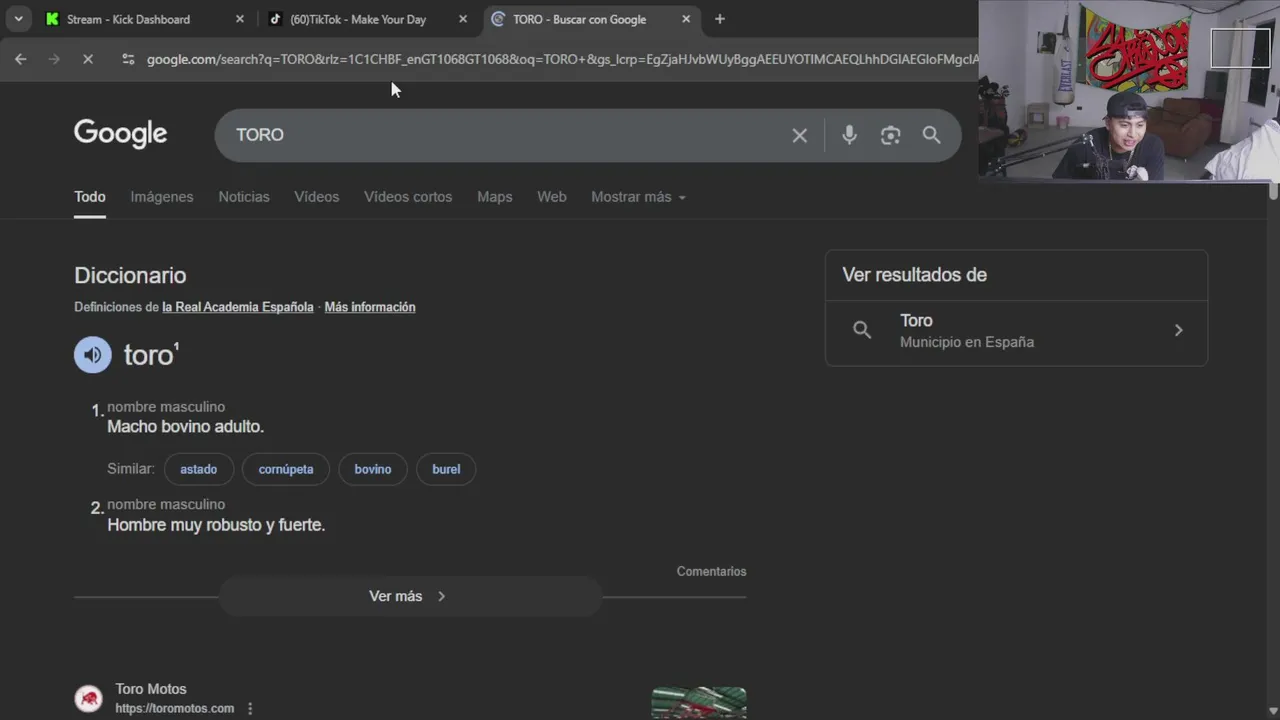
Task: Click page vertical scrollbar
Action: [x=1273, y=190]
